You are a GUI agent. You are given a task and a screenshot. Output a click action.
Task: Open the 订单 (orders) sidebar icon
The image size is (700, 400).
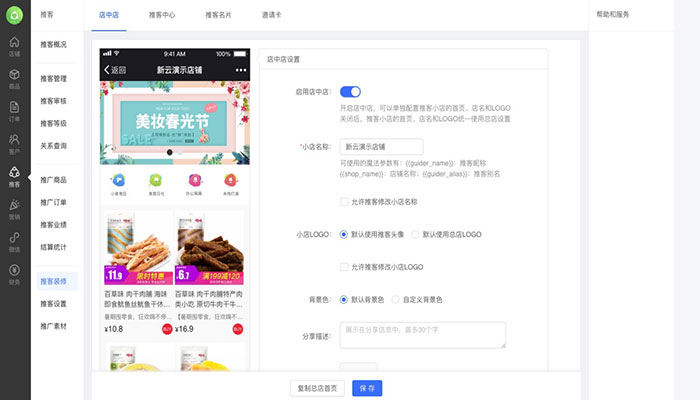pyautogui.click(x=14, y=113)
